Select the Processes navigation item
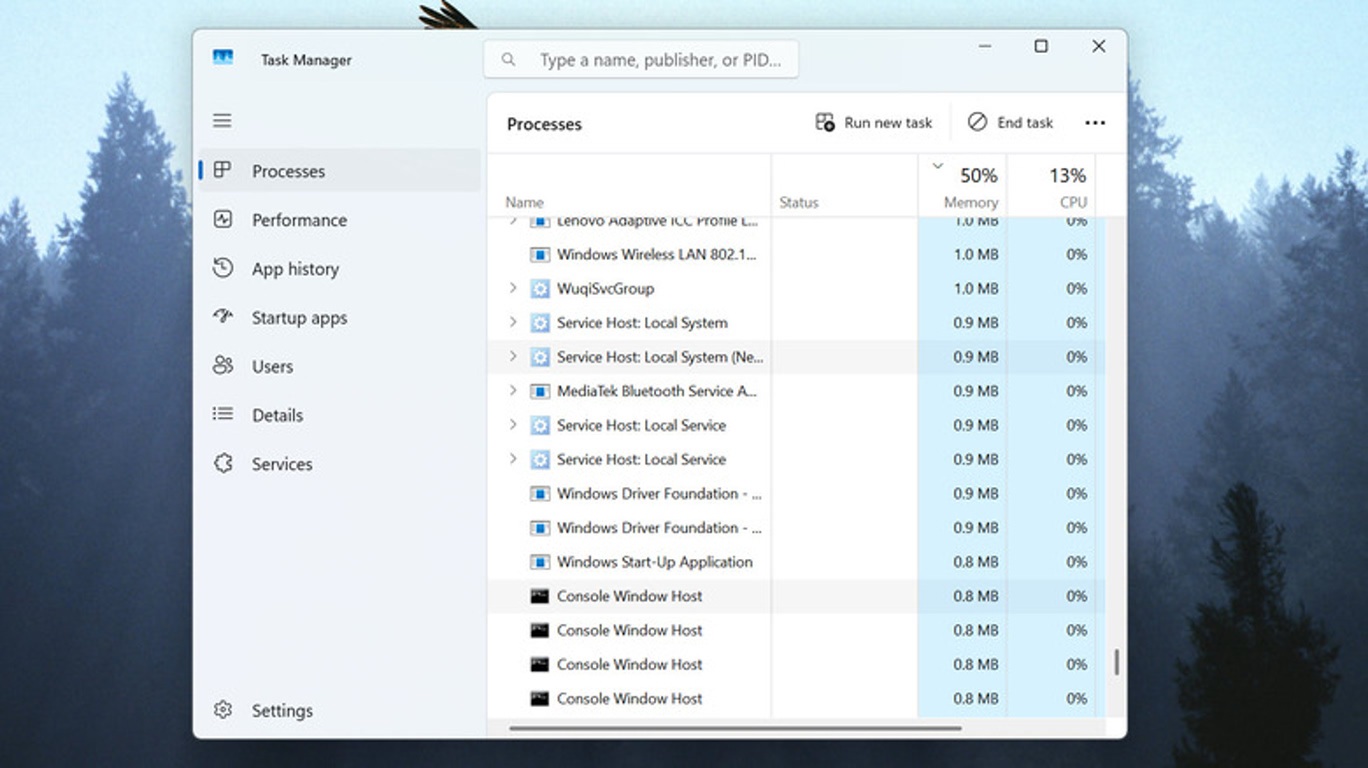Screen dimensions: 1368x768 [x=340, y=171]
